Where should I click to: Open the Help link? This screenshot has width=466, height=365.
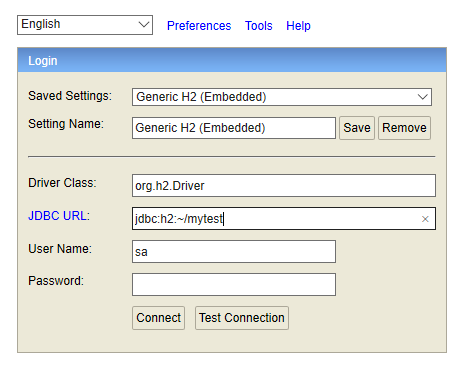(x=298, y=26)
